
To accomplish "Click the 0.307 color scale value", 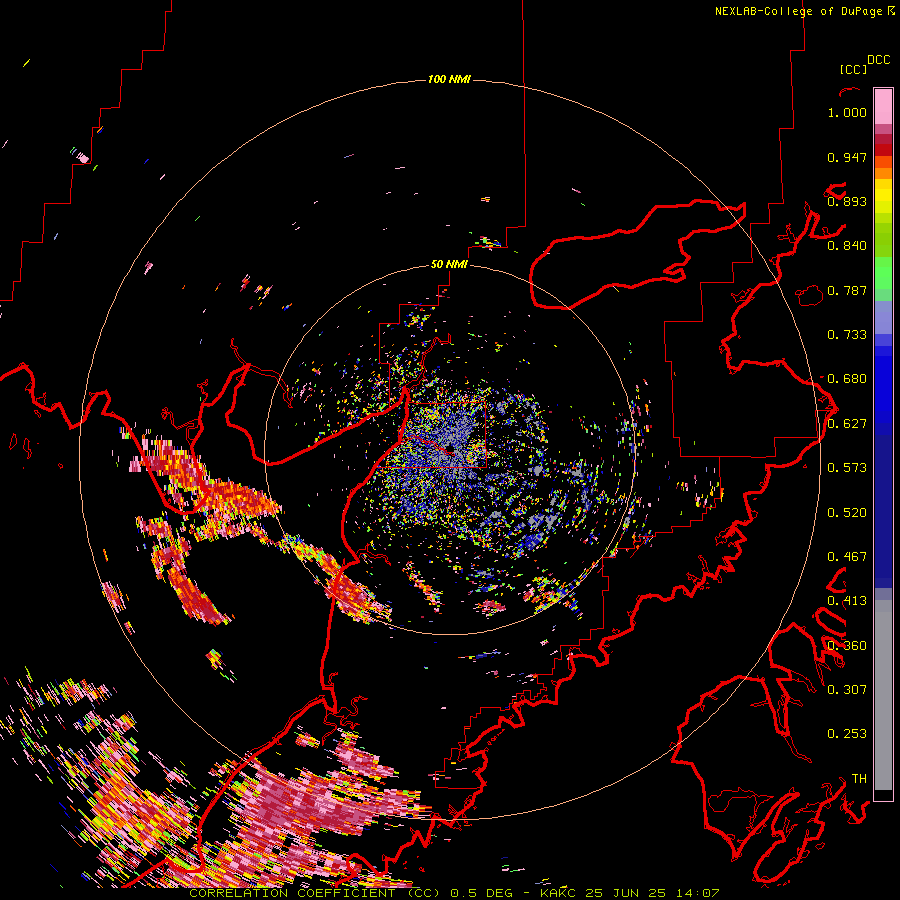I will [847, 690].
